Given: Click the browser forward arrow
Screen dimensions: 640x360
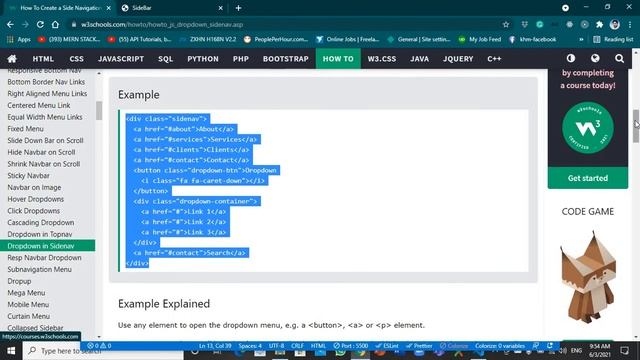Looking at the screenshot, I should [25, 24].
